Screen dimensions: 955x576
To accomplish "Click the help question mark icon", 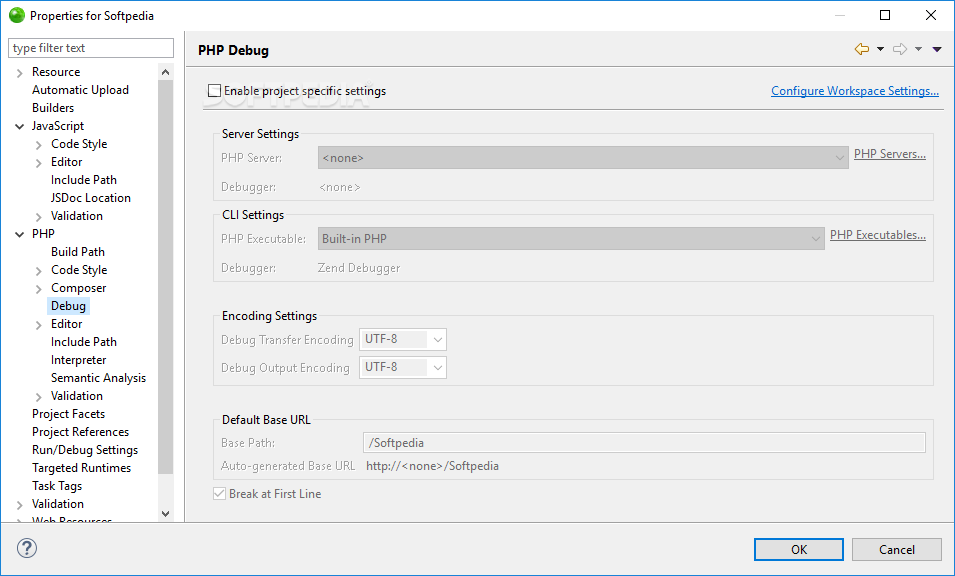I will tap(27, 548).
